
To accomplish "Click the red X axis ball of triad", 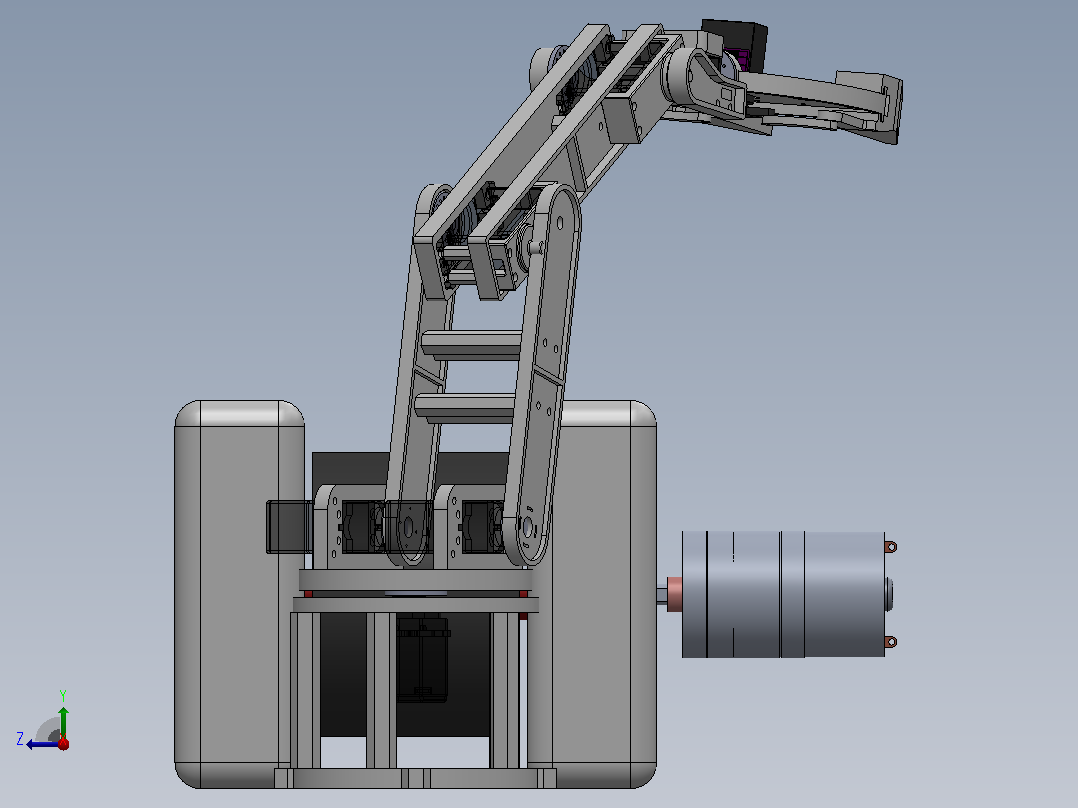I will 63,743.
